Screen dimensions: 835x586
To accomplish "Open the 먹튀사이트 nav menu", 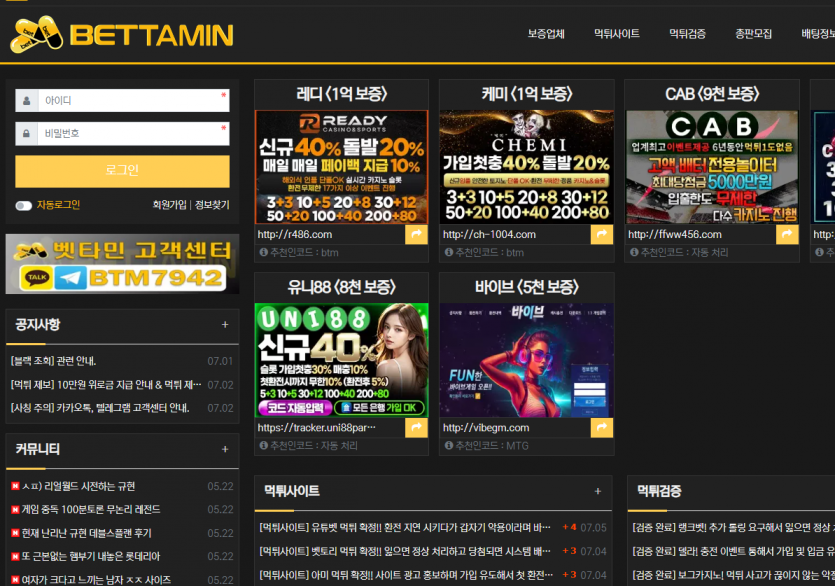I will tap(617, 34).
